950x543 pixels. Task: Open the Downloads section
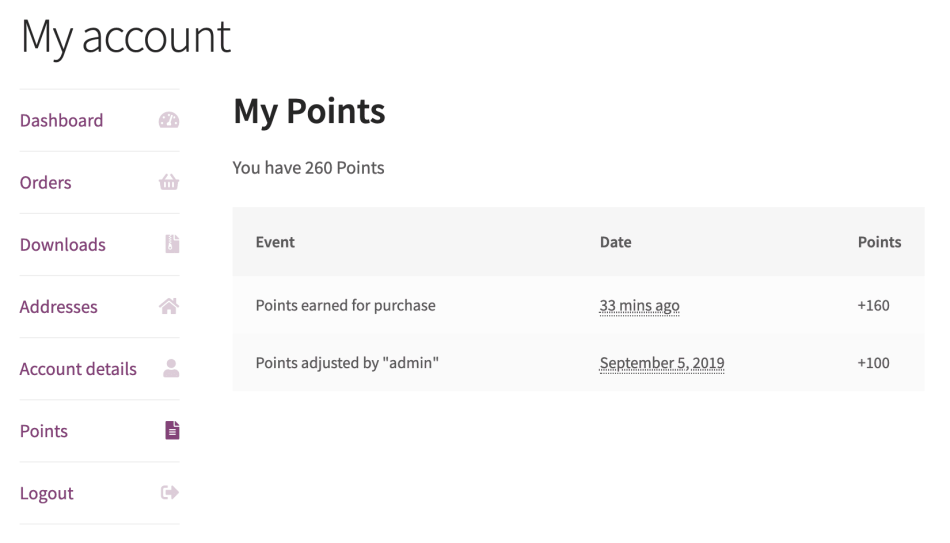62,245
